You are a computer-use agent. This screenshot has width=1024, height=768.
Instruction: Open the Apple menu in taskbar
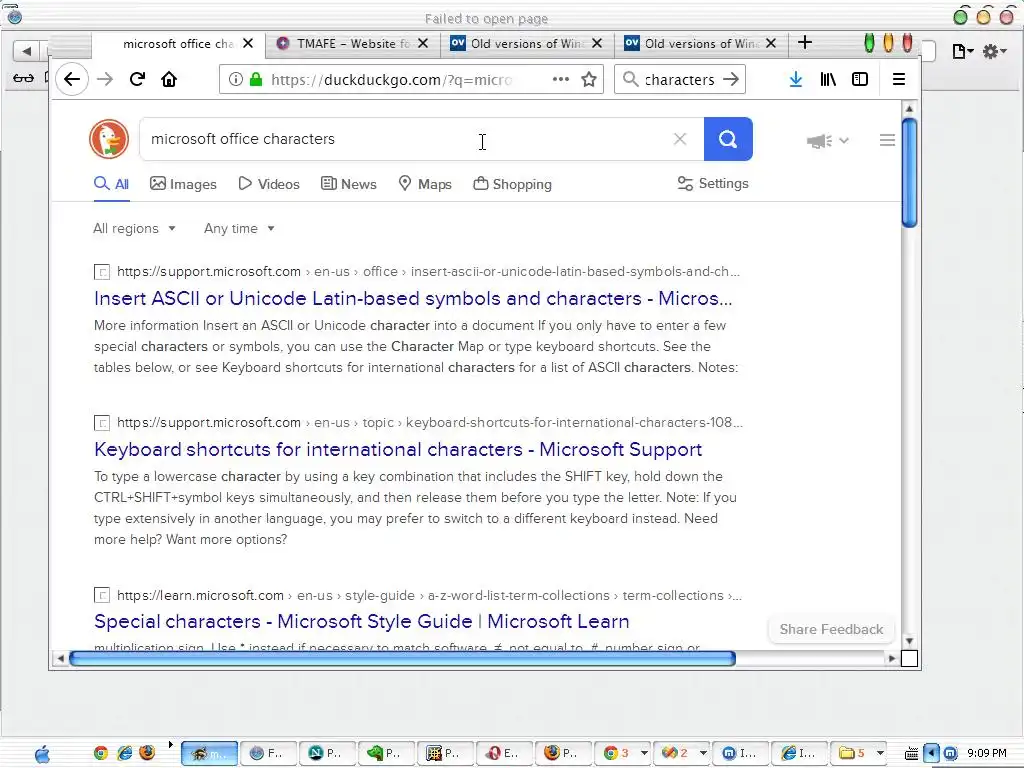42,754
